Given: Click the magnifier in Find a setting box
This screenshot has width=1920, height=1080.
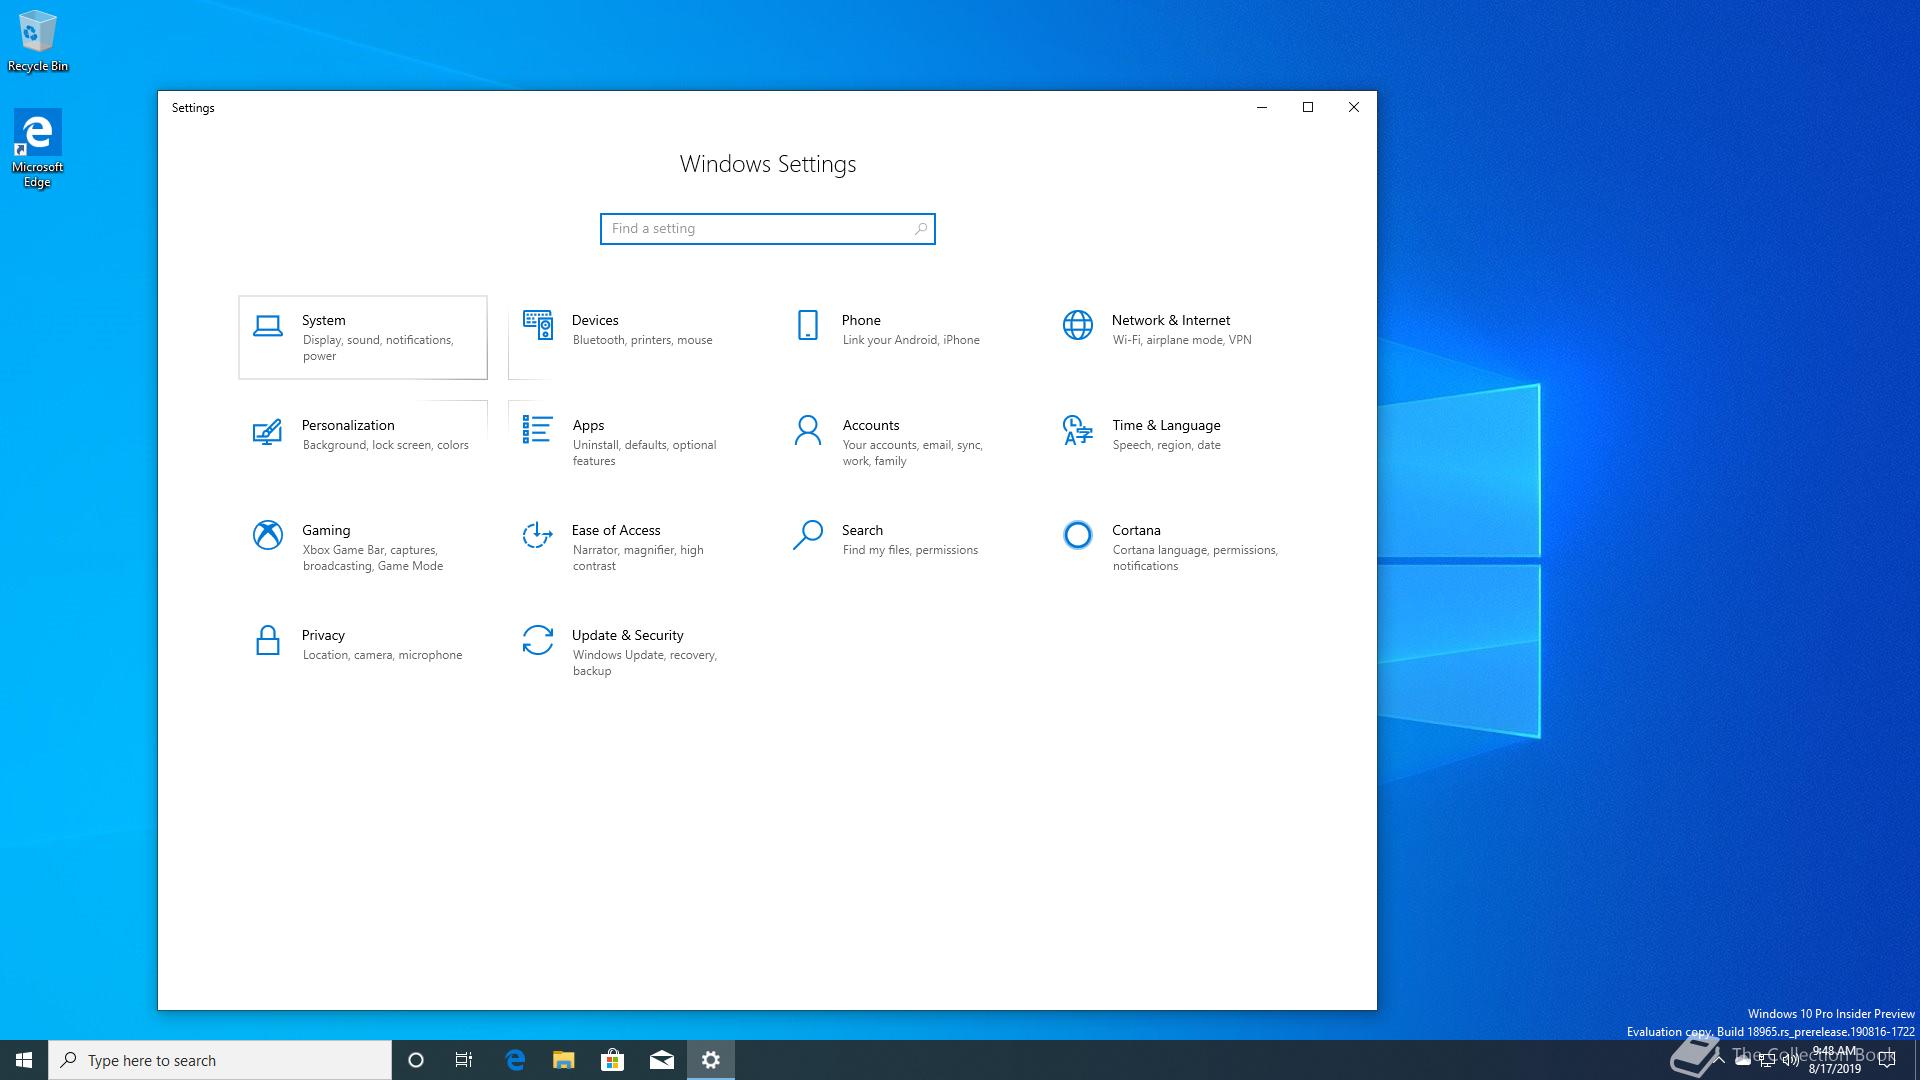Looking at the screenshot, I should pos(920,229).
